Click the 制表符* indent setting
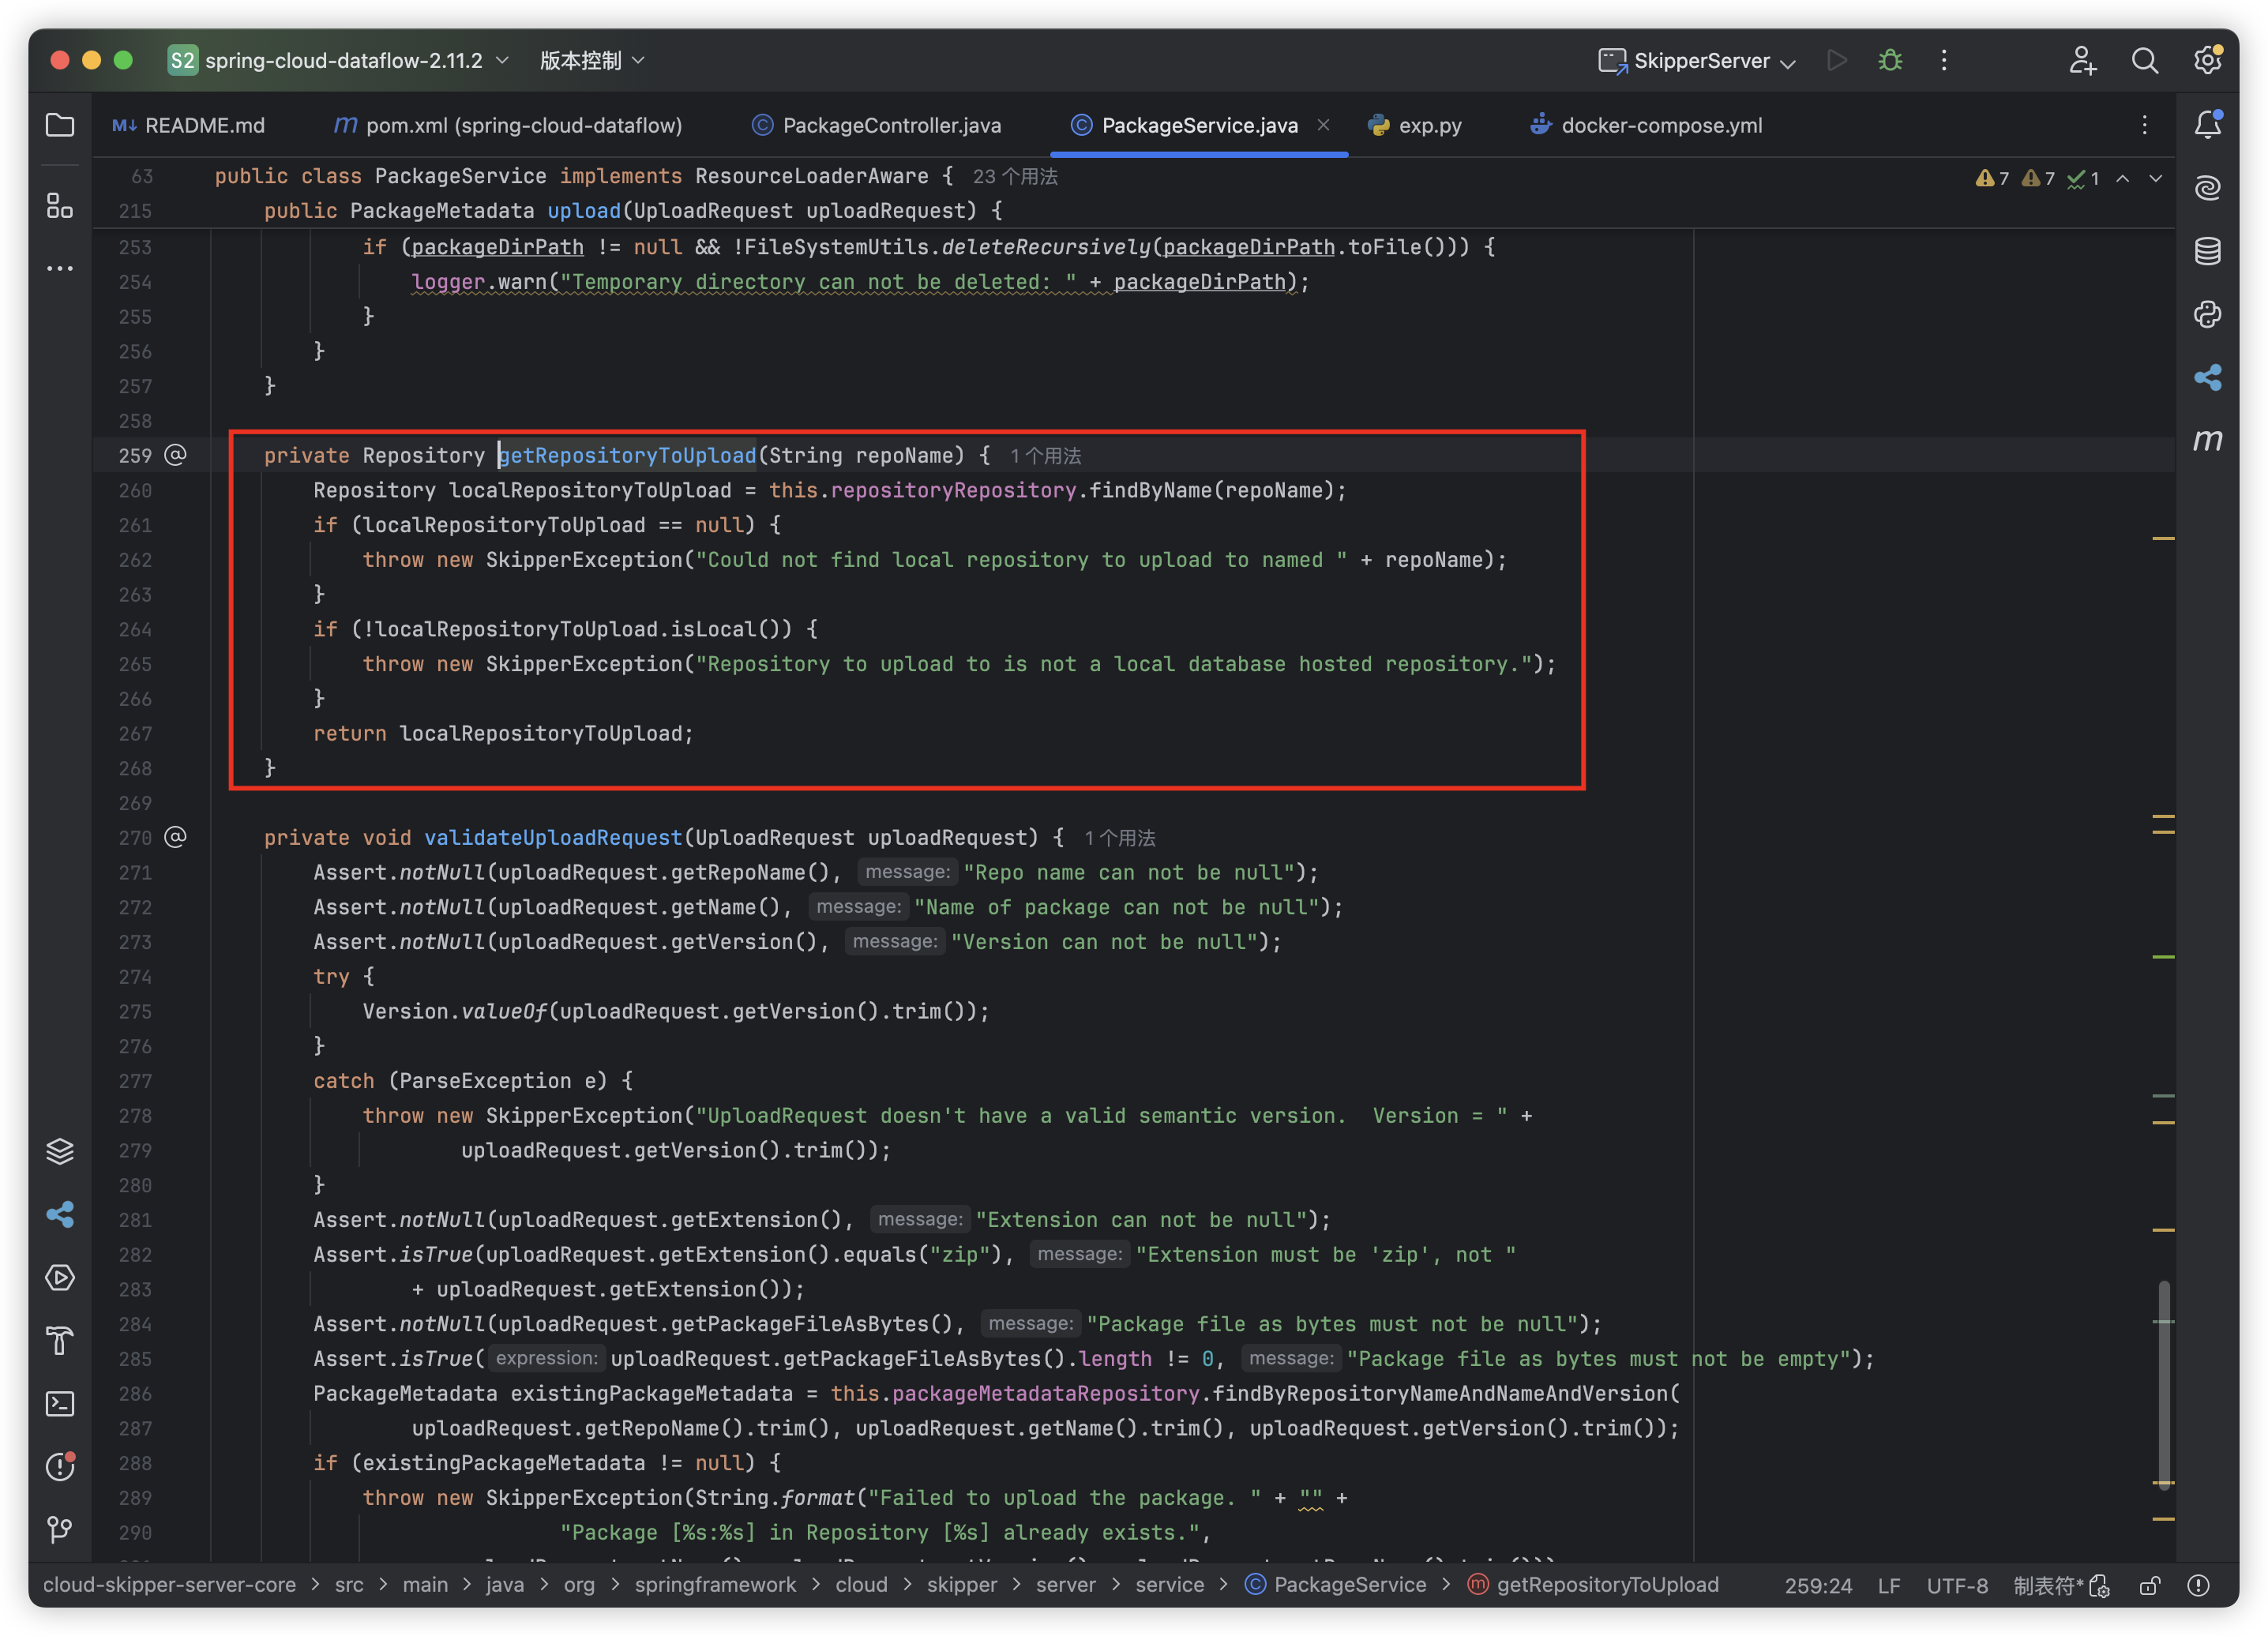Screen dimensions: 2268x1636 [2049, 1586]
